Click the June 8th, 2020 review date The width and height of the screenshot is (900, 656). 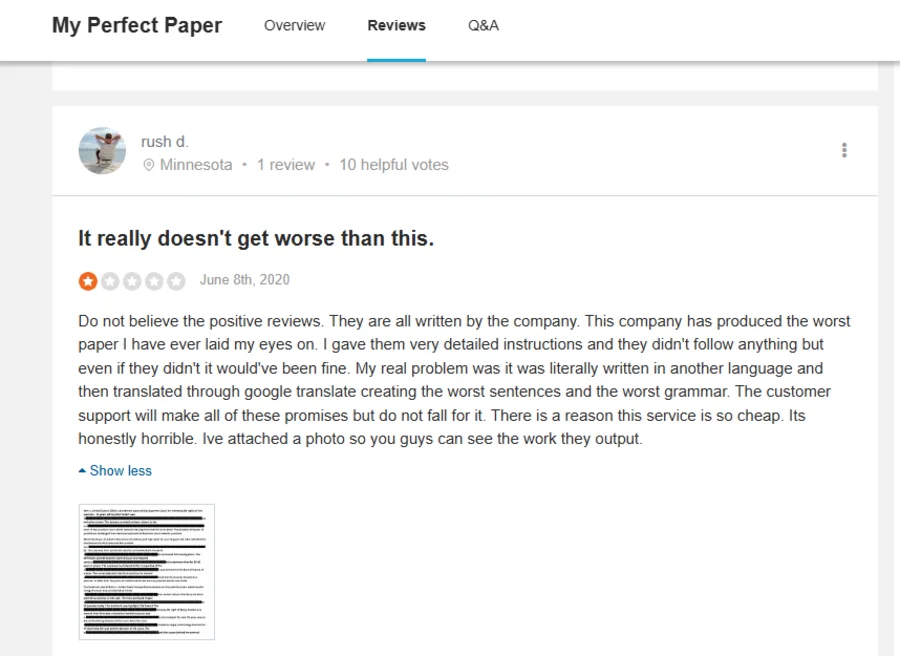(x=245, y=280)
